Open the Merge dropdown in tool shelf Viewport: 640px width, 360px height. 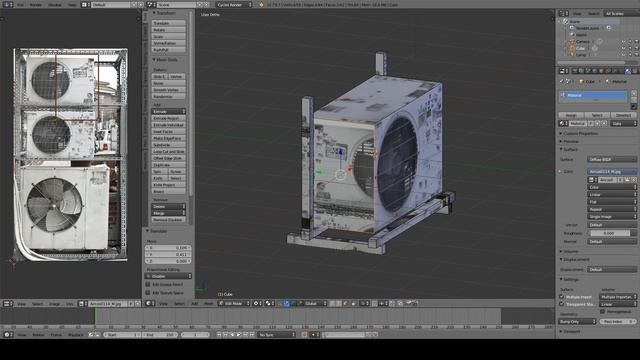pos(169,213)
